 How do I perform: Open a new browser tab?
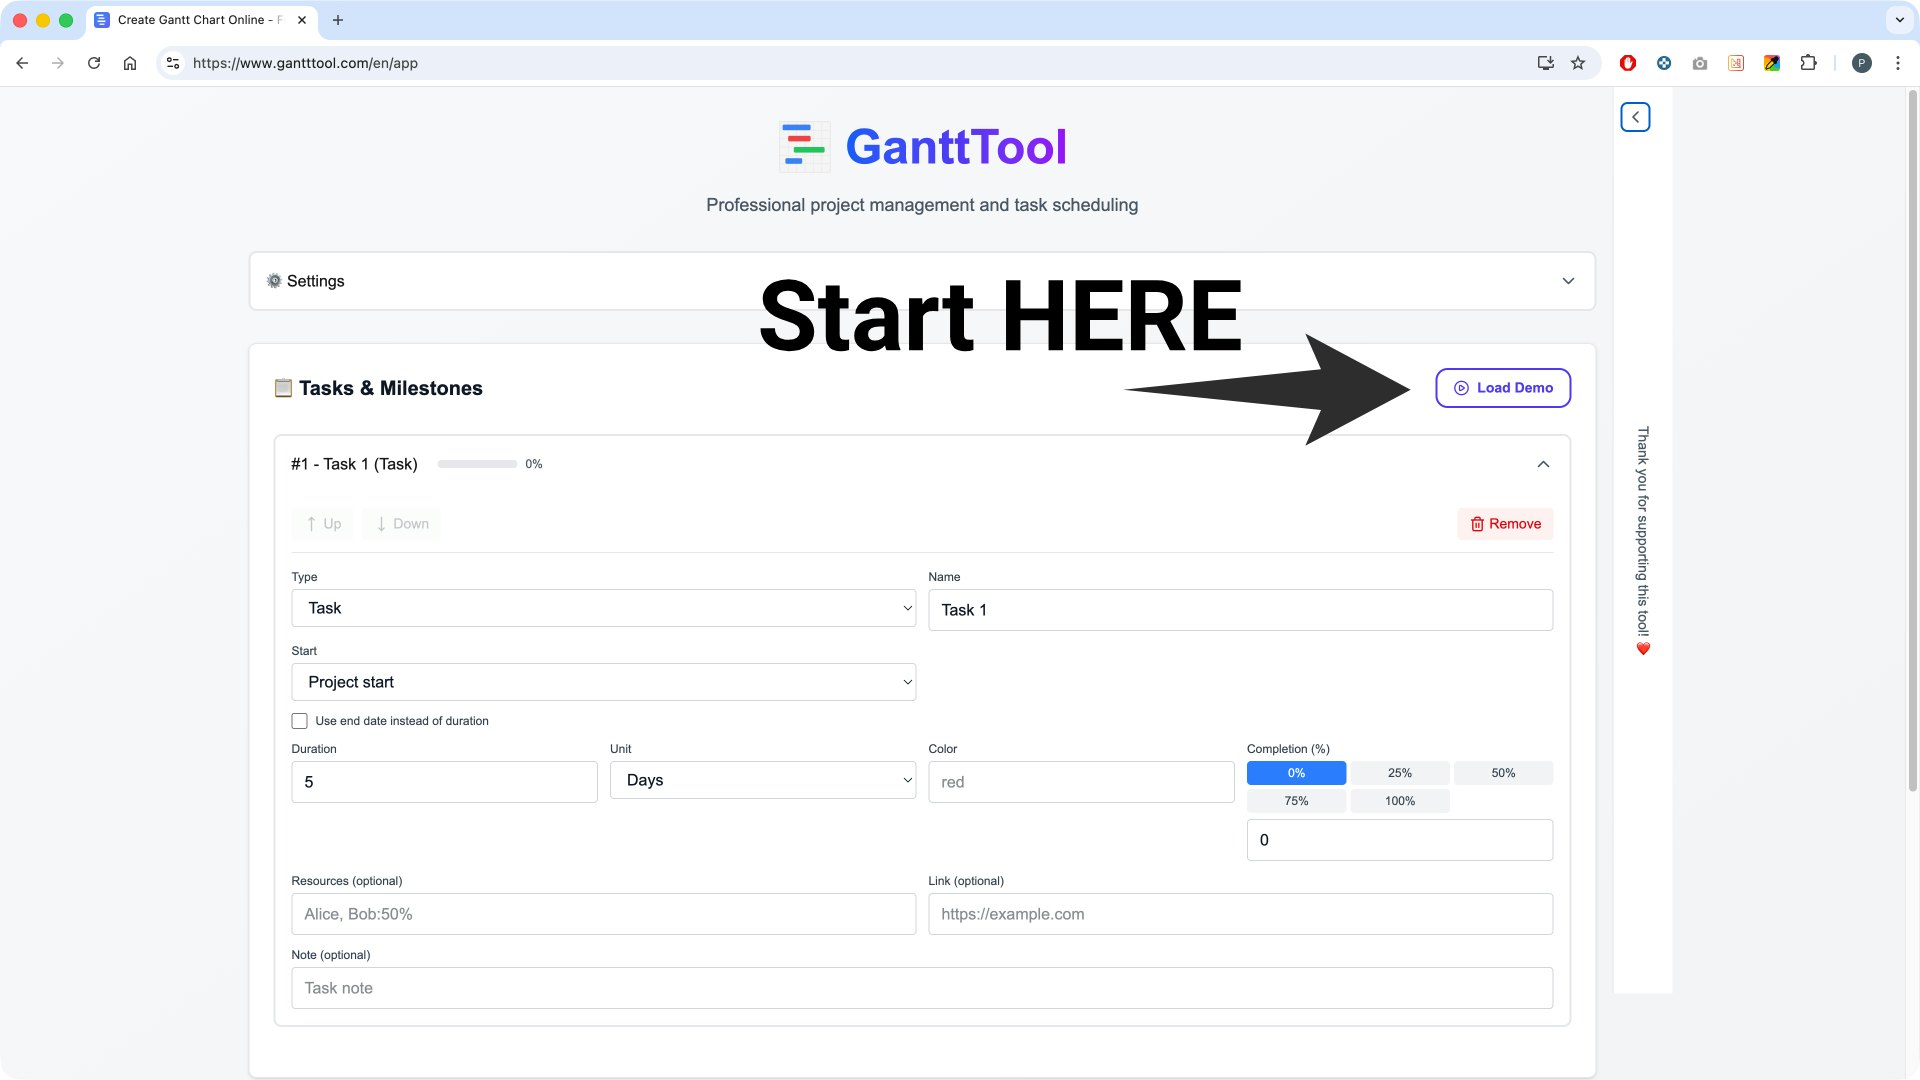338,20
